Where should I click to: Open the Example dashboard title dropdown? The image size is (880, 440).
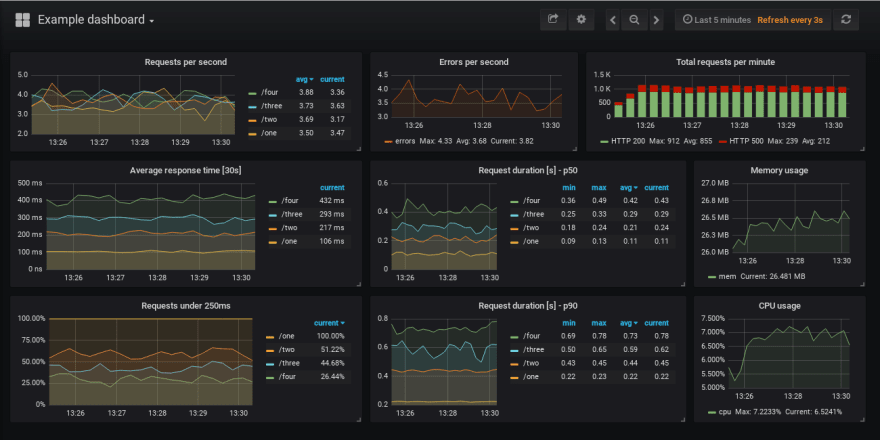pyautogui.click(x=96, y=20)
